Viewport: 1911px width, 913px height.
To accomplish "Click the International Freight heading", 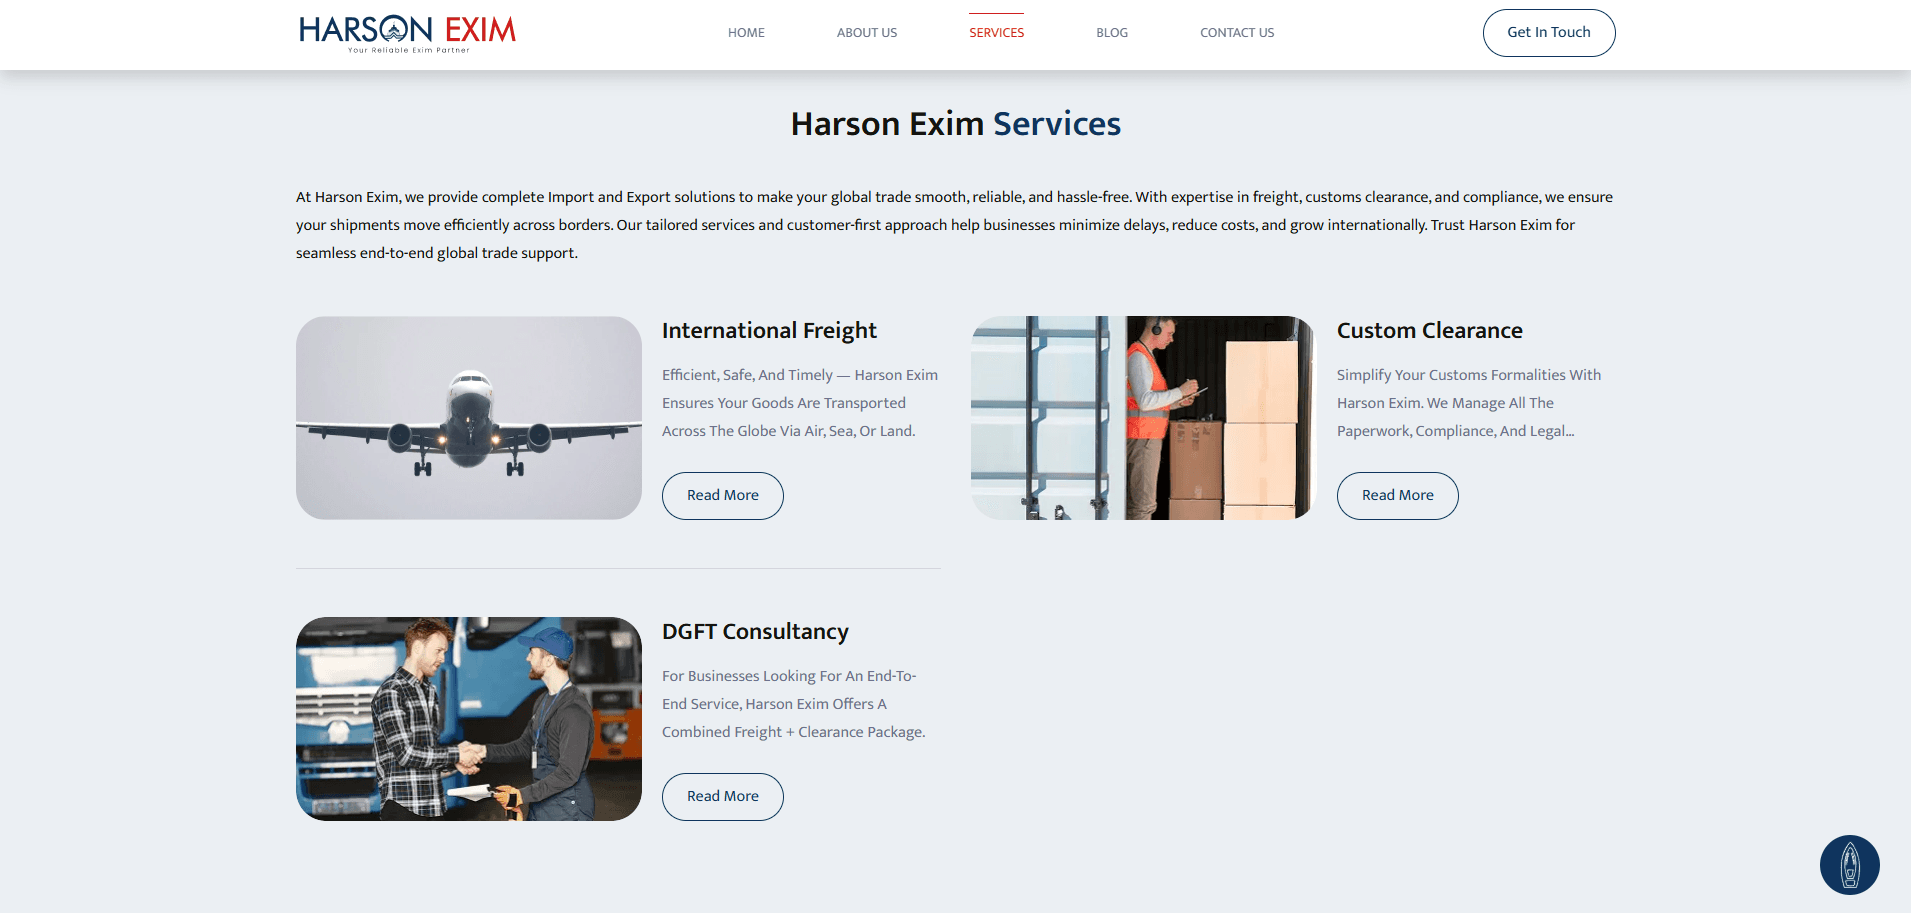I will [769, 331].
